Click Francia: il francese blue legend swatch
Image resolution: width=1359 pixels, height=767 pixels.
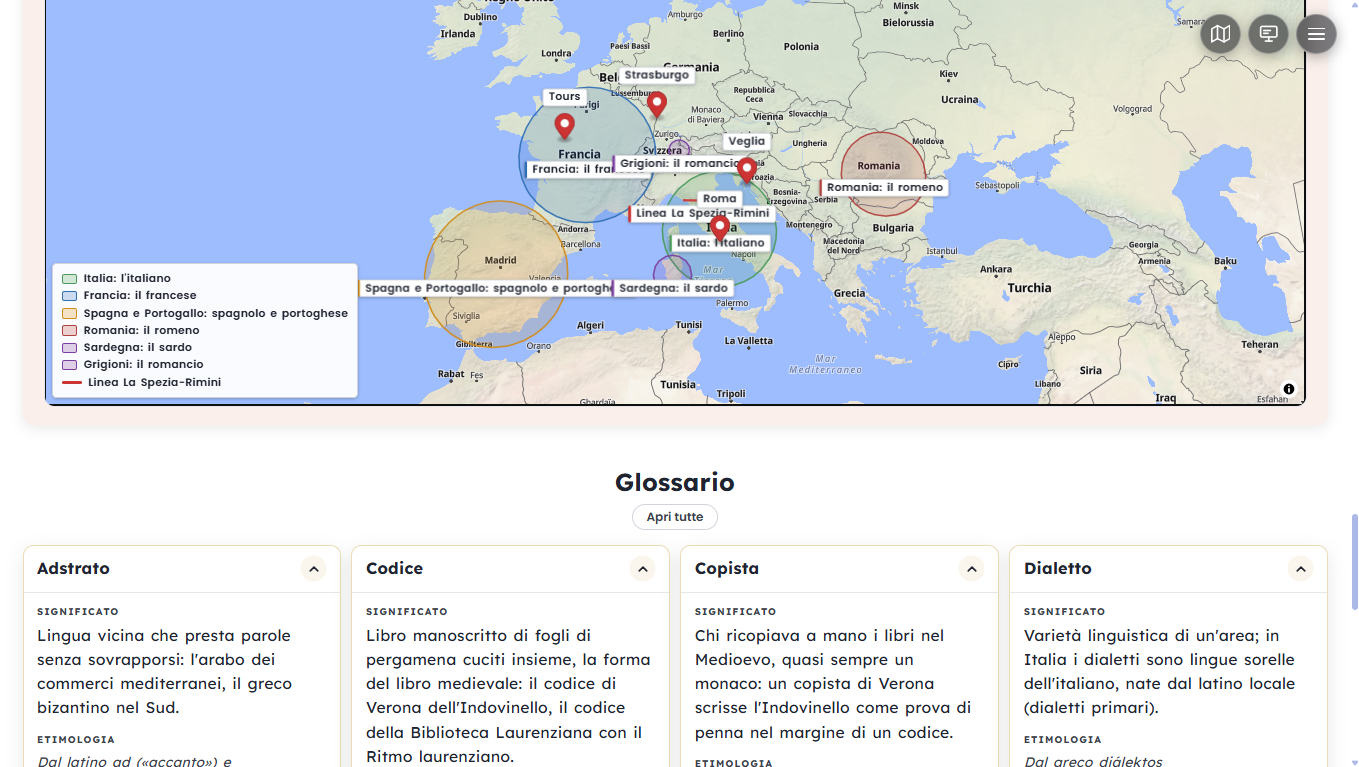[x=70, y=296]
